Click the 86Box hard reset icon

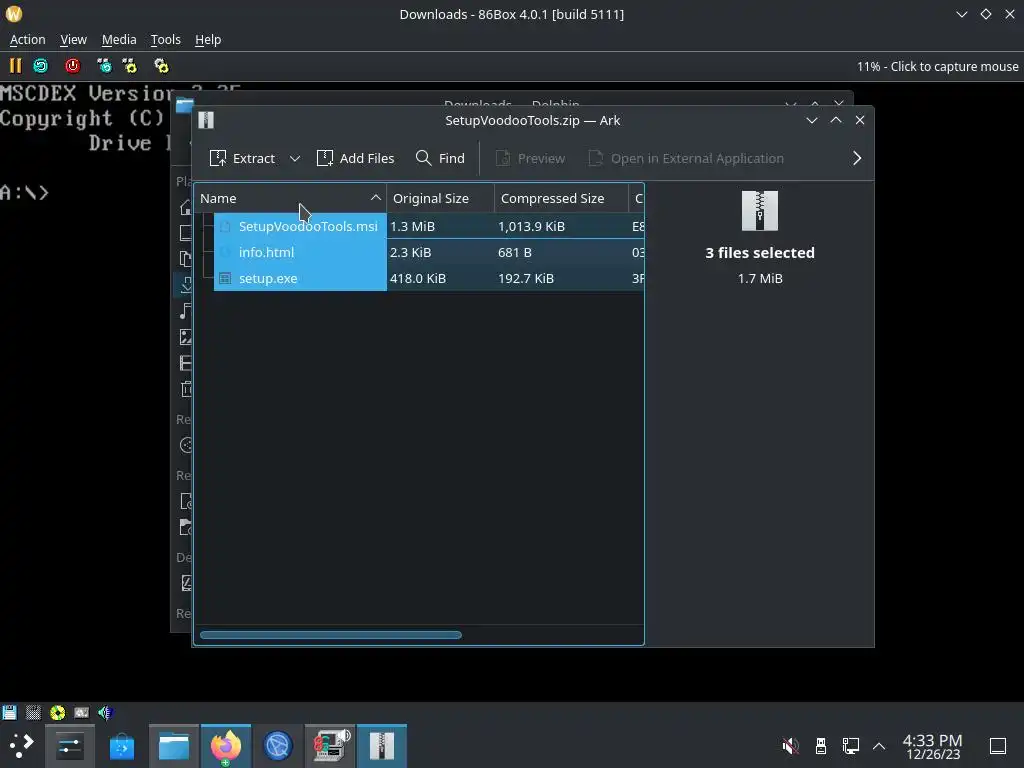(x=40, y=66)
